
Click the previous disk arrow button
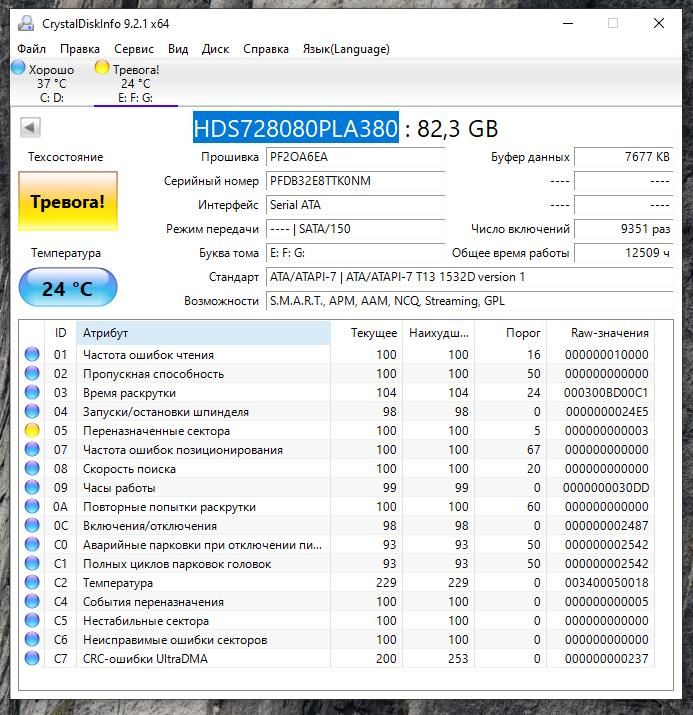click(x=30, y=128)
